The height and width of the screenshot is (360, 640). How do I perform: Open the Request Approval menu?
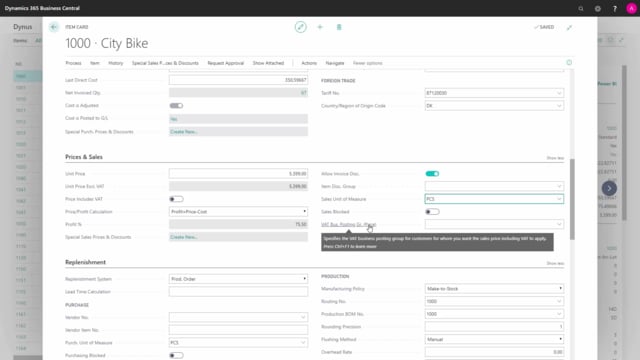tap(225, 63)
